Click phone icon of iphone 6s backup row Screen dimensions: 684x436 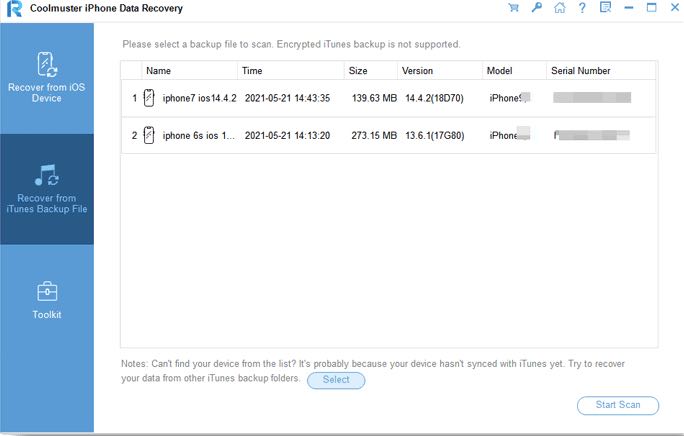click(x=149, y=135)
